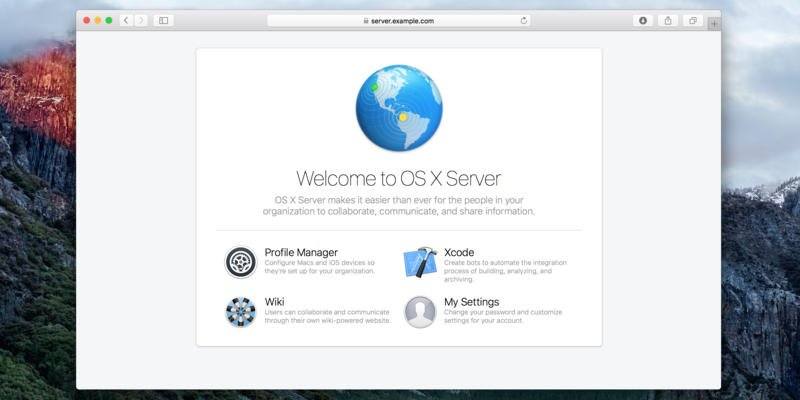Click the Configure Macs and iOS devices description
Viewport: 800px width, 400px height.
pyautogui.click(x=319, y=267)
